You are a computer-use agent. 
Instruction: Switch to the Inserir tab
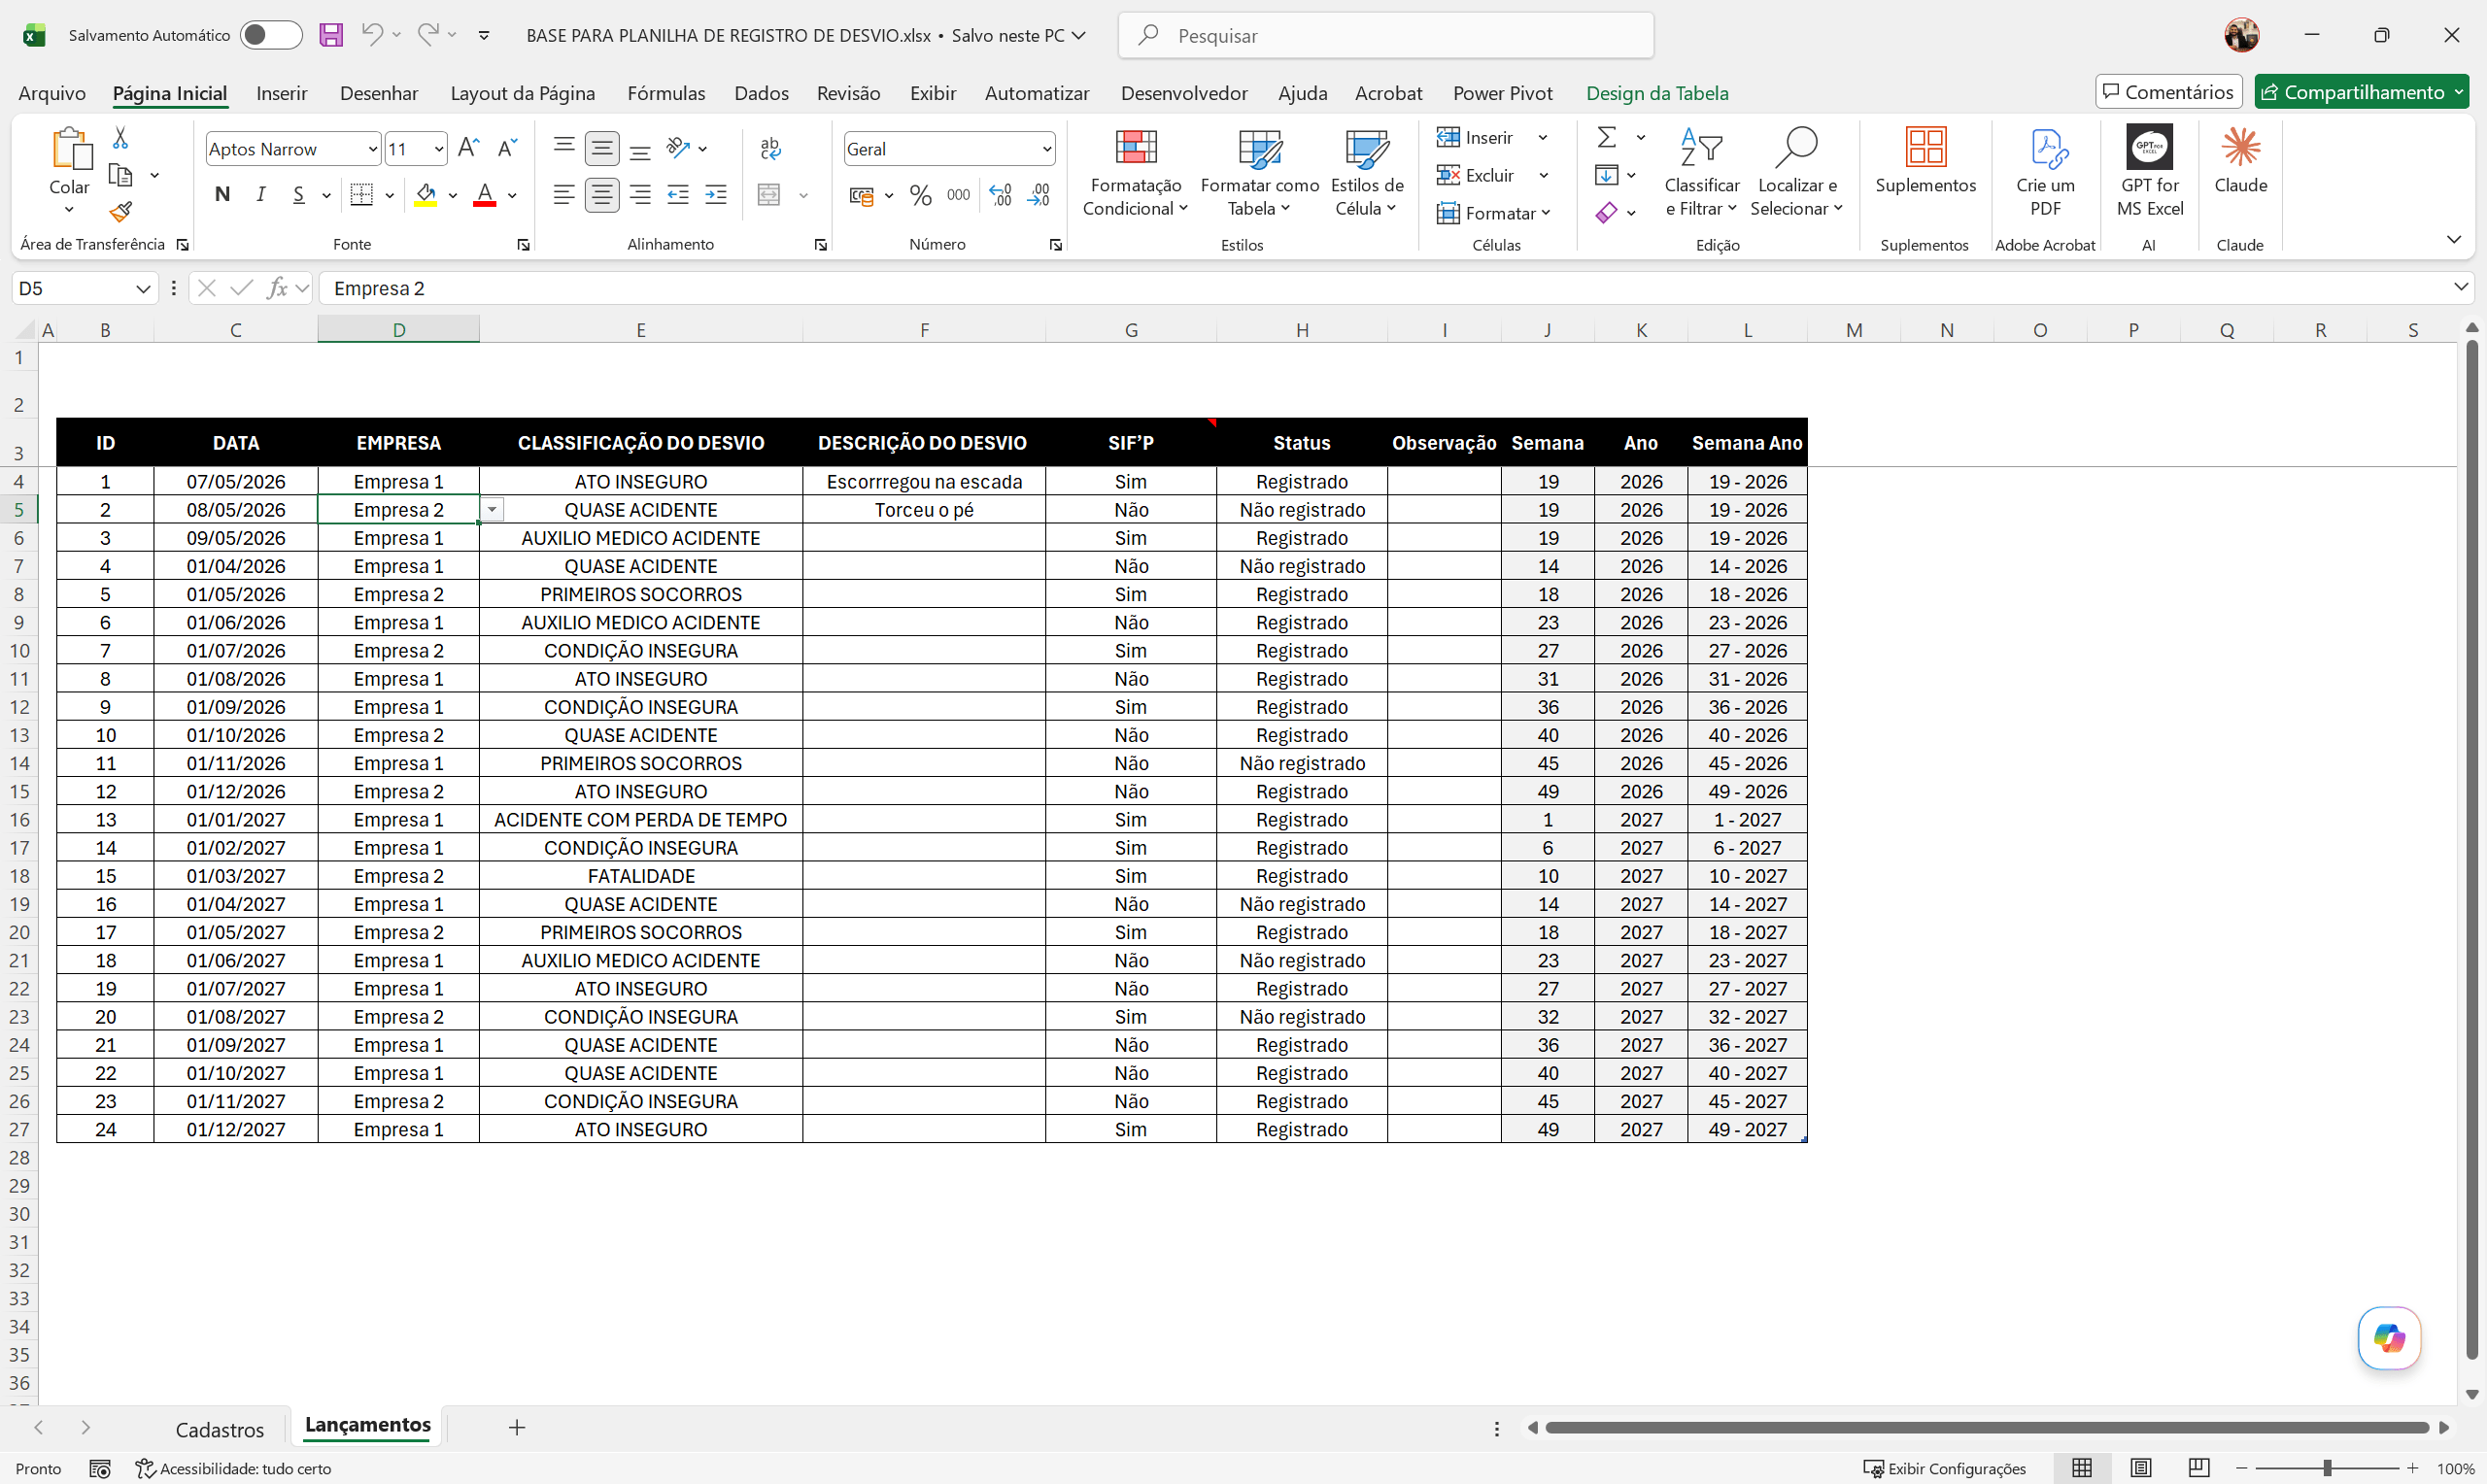(281, 93)
